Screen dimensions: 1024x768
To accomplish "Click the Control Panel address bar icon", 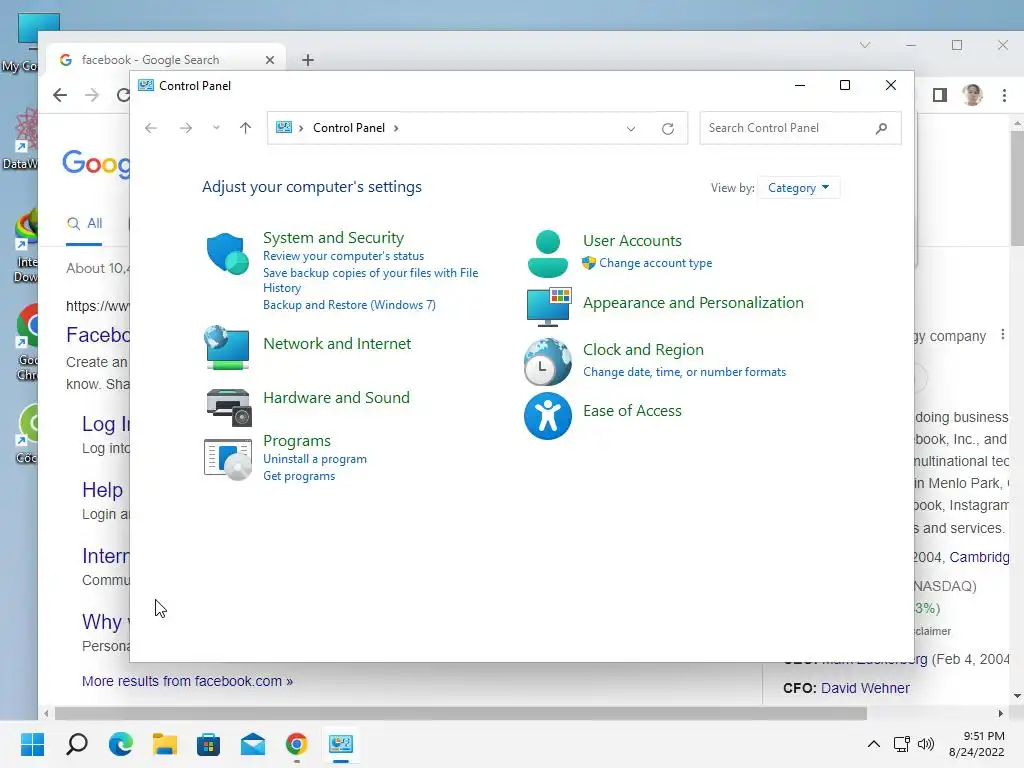I will click(x=284, y=127).
